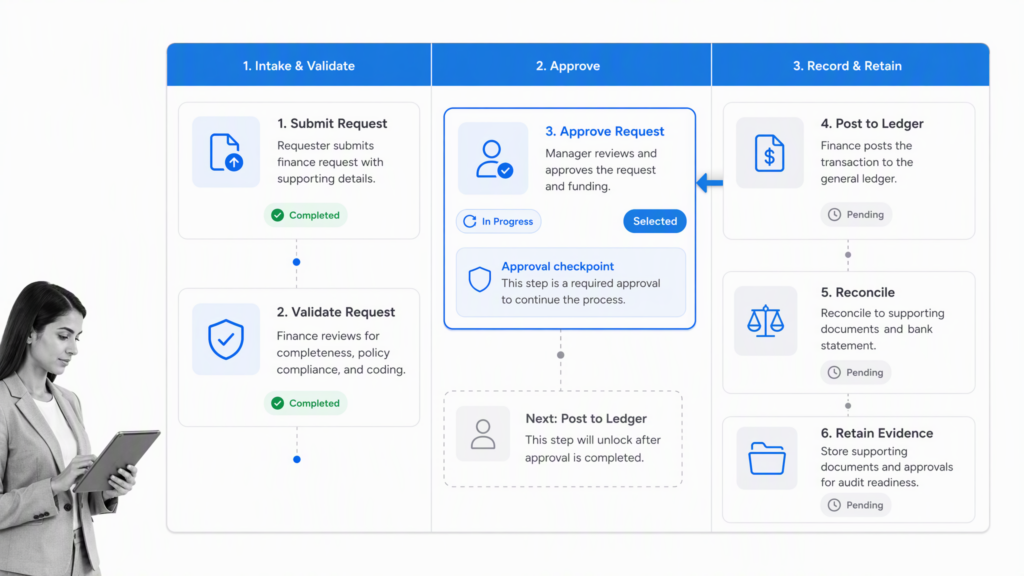Open the 4. Post to Ledger title

(872, 123)
